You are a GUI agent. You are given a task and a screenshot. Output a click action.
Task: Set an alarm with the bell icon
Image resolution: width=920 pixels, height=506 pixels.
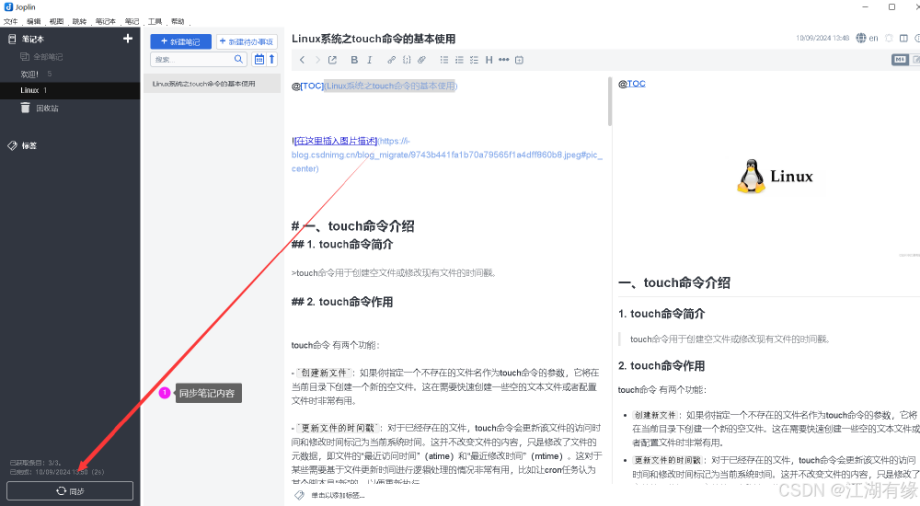pyautogui.click(x=889, y=38)
